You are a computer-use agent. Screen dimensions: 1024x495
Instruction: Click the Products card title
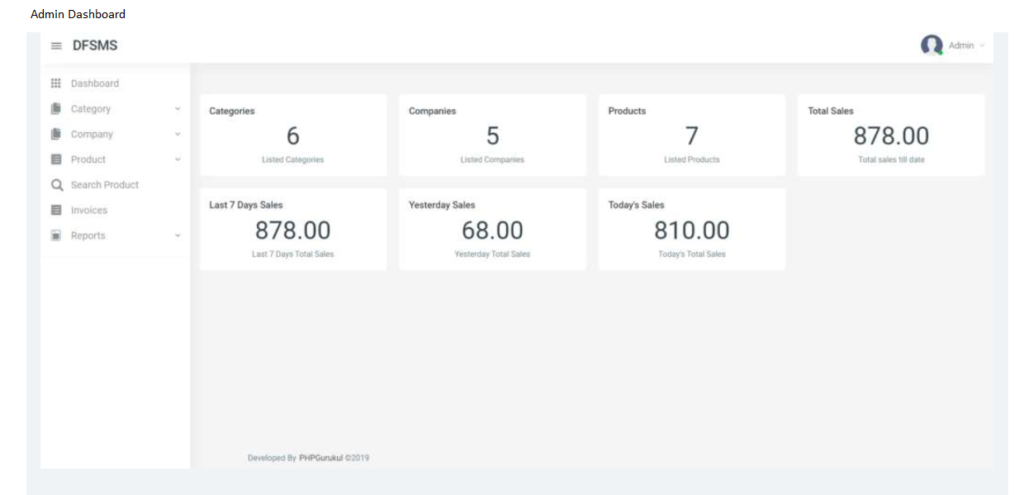(x=627, y=111)
